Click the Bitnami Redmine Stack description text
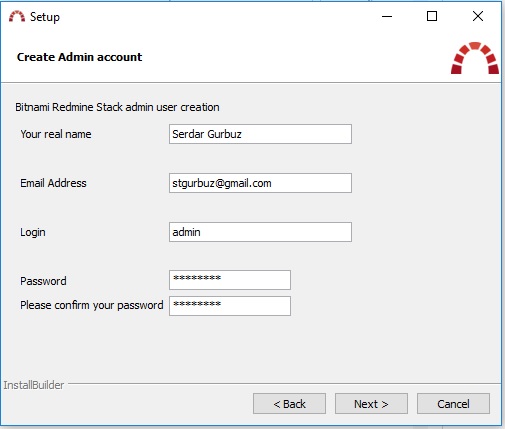The image size is (505, 429). click(117, 107)
